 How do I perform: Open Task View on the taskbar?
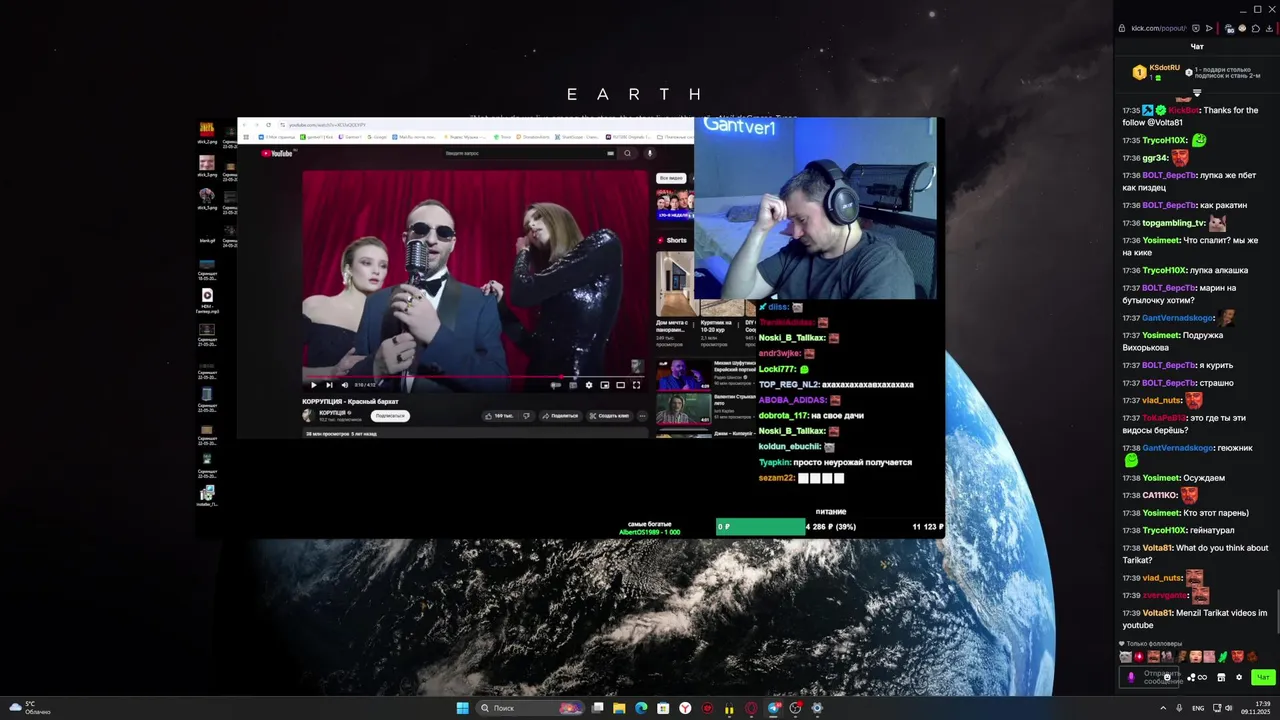tap(597, 708)
